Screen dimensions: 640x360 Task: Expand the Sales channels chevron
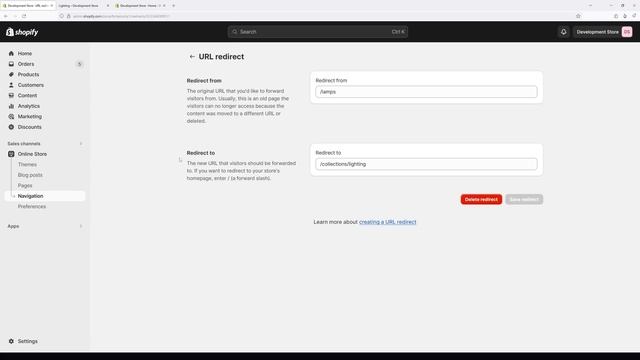tap(81, 144)
